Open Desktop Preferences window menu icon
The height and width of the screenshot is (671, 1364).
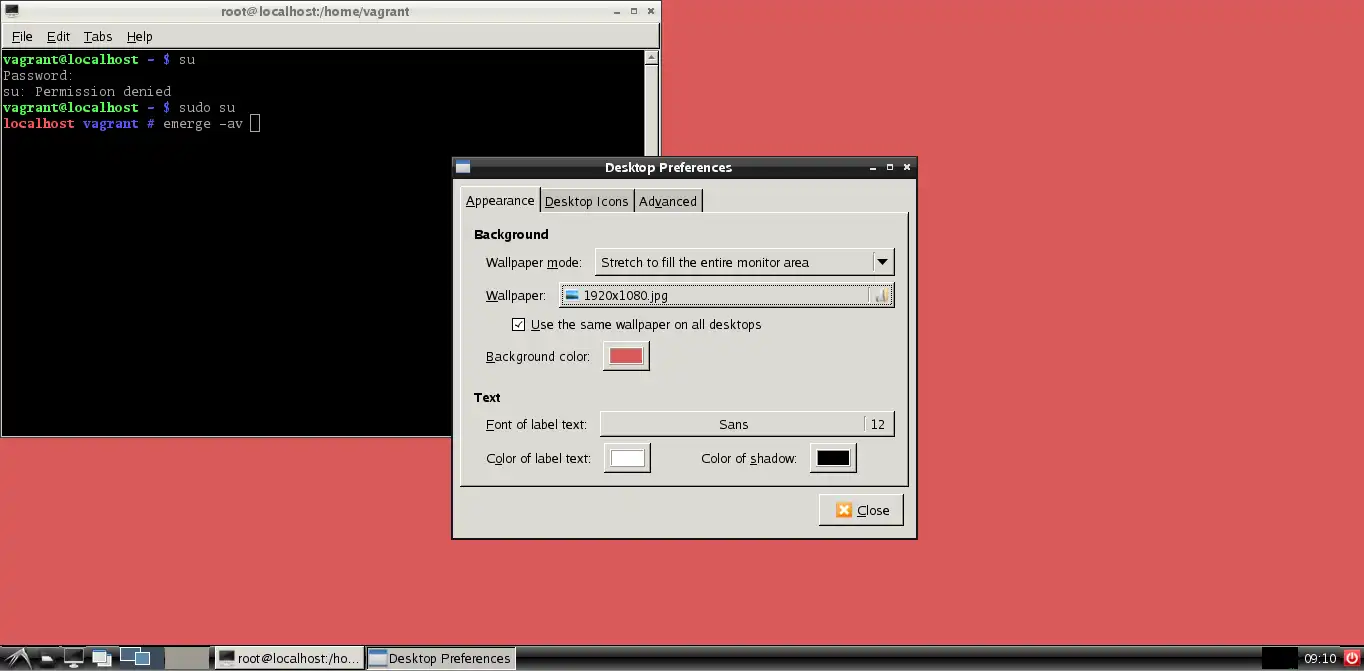coord(462,168)
